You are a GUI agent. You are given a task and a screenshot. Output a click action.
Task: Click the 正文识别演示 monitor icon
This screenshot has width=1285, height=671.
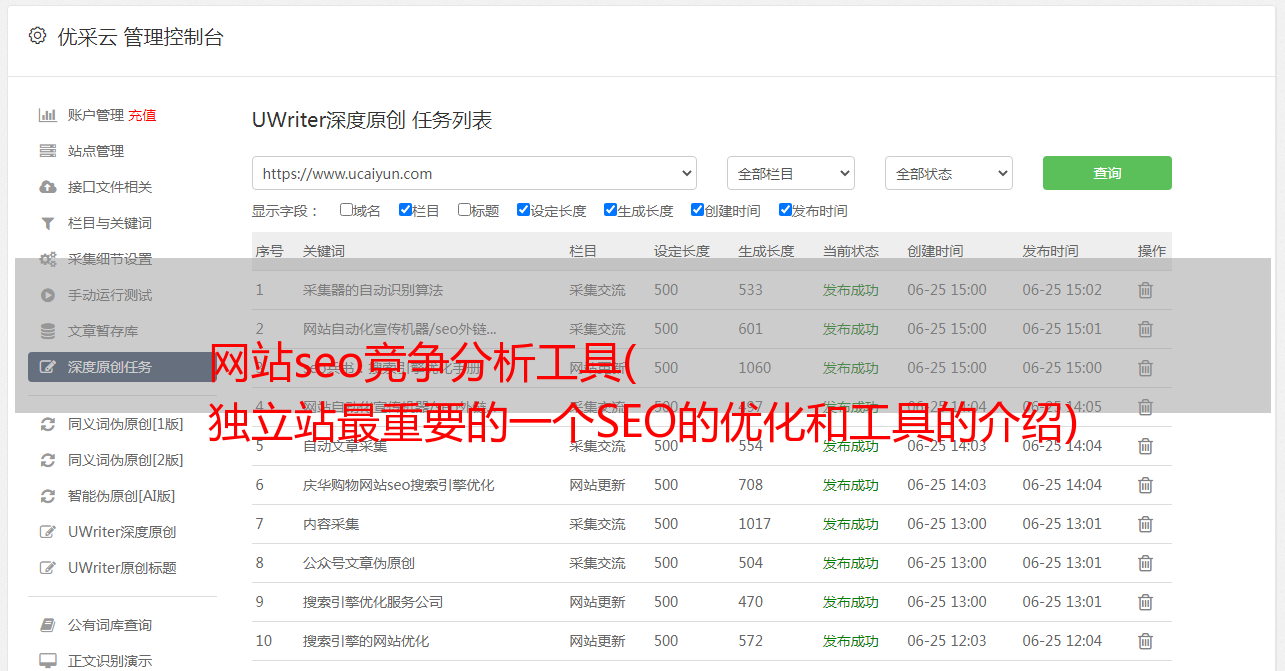click(47, 661)
